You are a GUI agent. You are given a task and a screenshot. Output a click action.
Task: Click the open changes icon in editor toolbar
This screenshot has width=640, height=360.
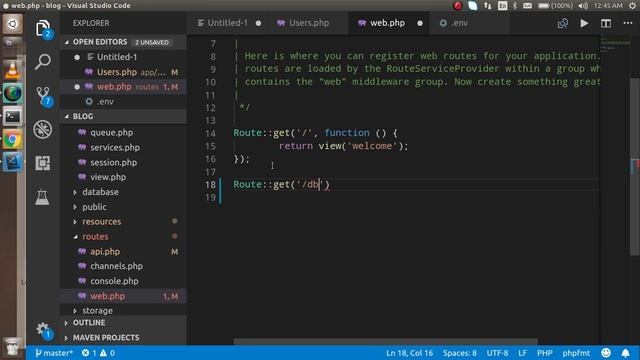click(562, 23)
